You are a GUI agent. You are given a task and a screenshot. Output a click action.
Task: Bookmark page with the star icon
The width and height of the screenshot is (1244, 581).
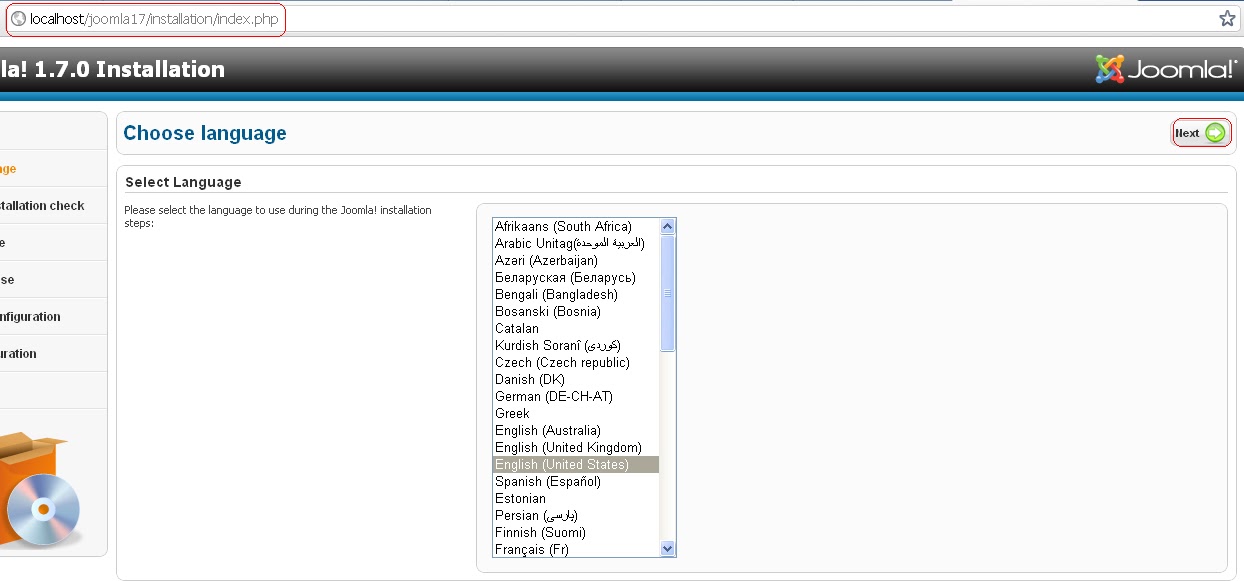pos(1227,18)
